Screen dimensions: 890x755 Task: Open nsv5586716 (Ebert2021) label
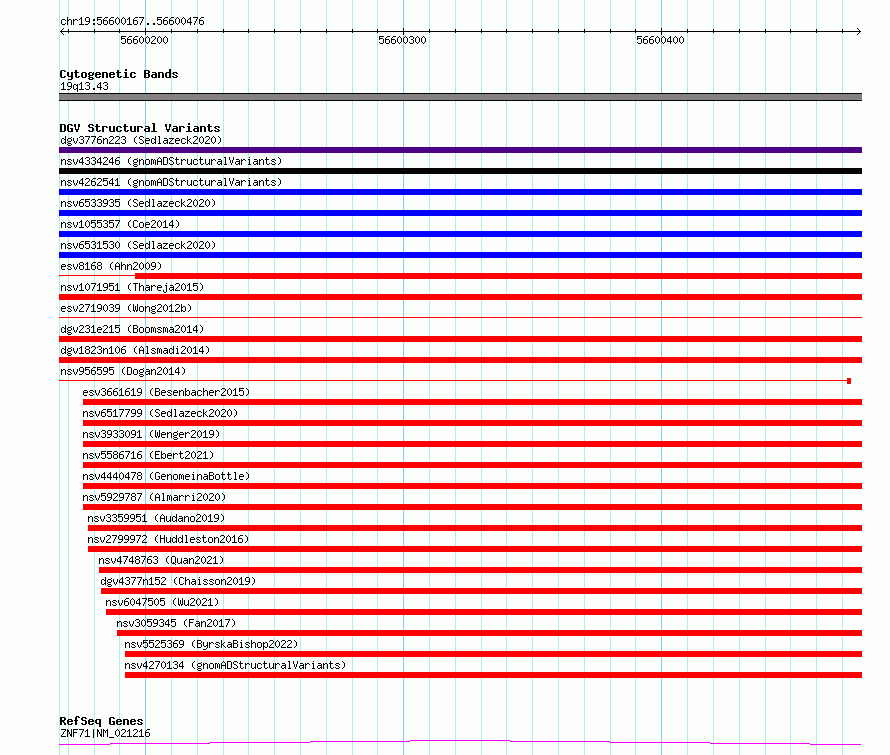coord(148,455)
